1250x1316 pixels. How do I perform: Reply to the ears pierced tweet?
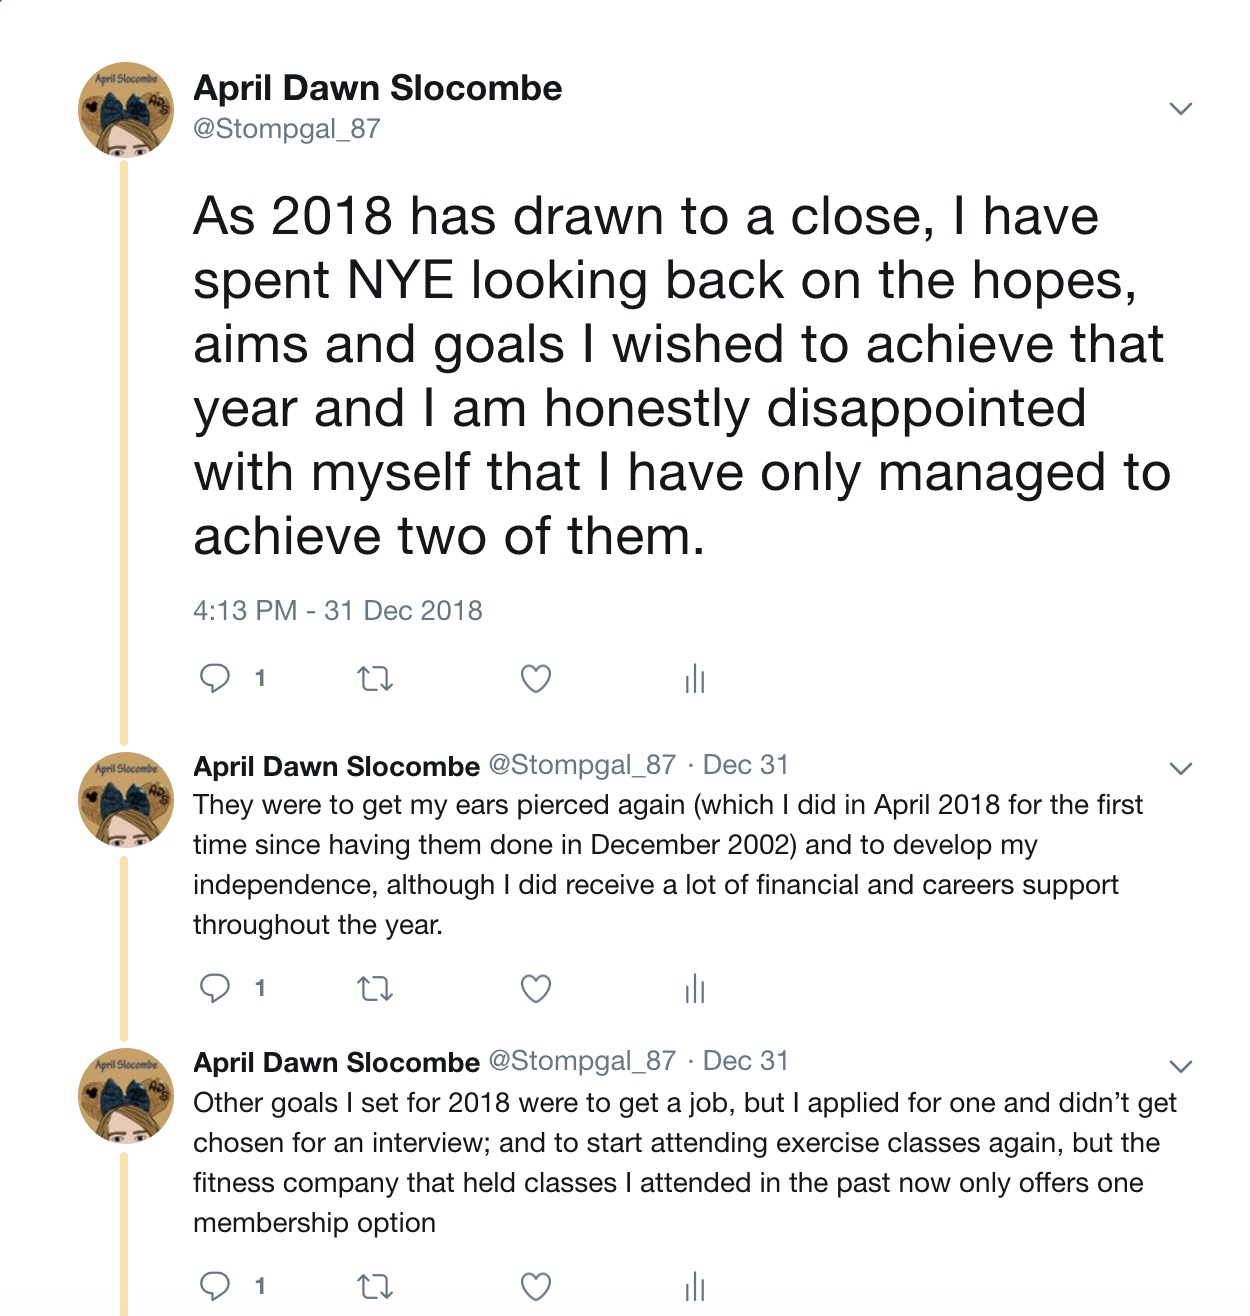tap(215, 989)
